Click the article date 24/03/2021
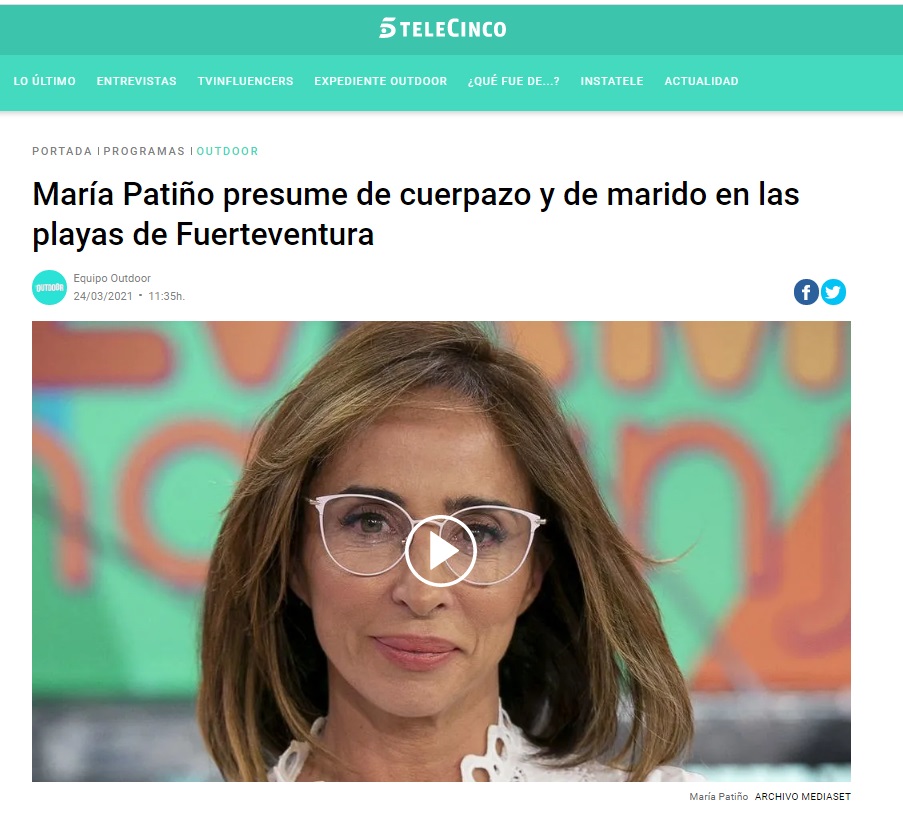 [103, 296]
